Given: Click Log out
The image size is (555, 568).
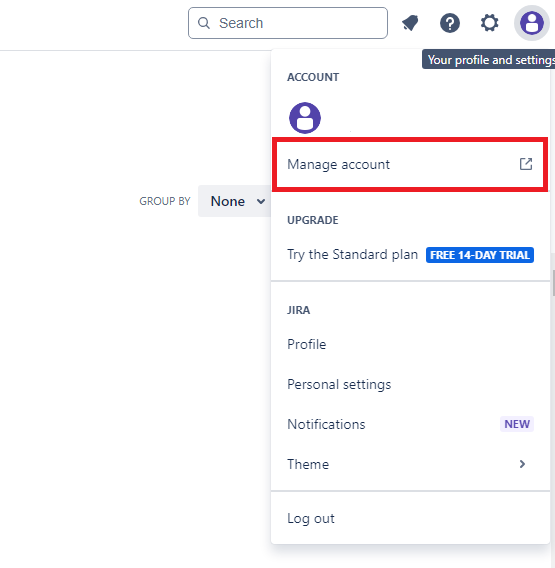Looking at the screenshot, I should click(x=410, y=518).
